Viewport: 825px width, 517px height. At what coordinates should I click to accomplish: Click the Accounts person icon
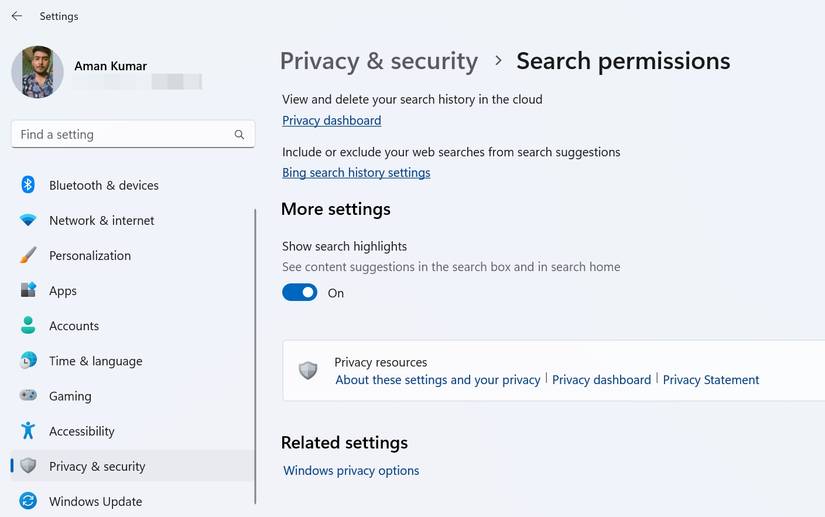pyautogui.click(x=28, y=325)
